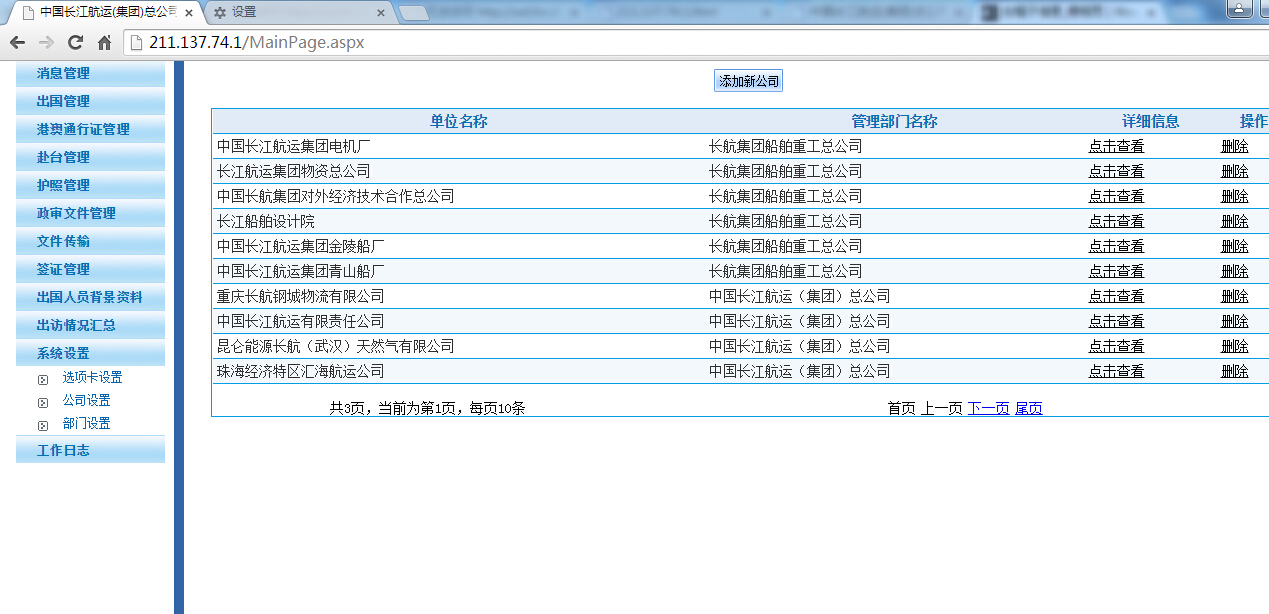Click the 详细信息 column header
The height and width of the screenshot is (614, 1269).
tap(1151, 121)
